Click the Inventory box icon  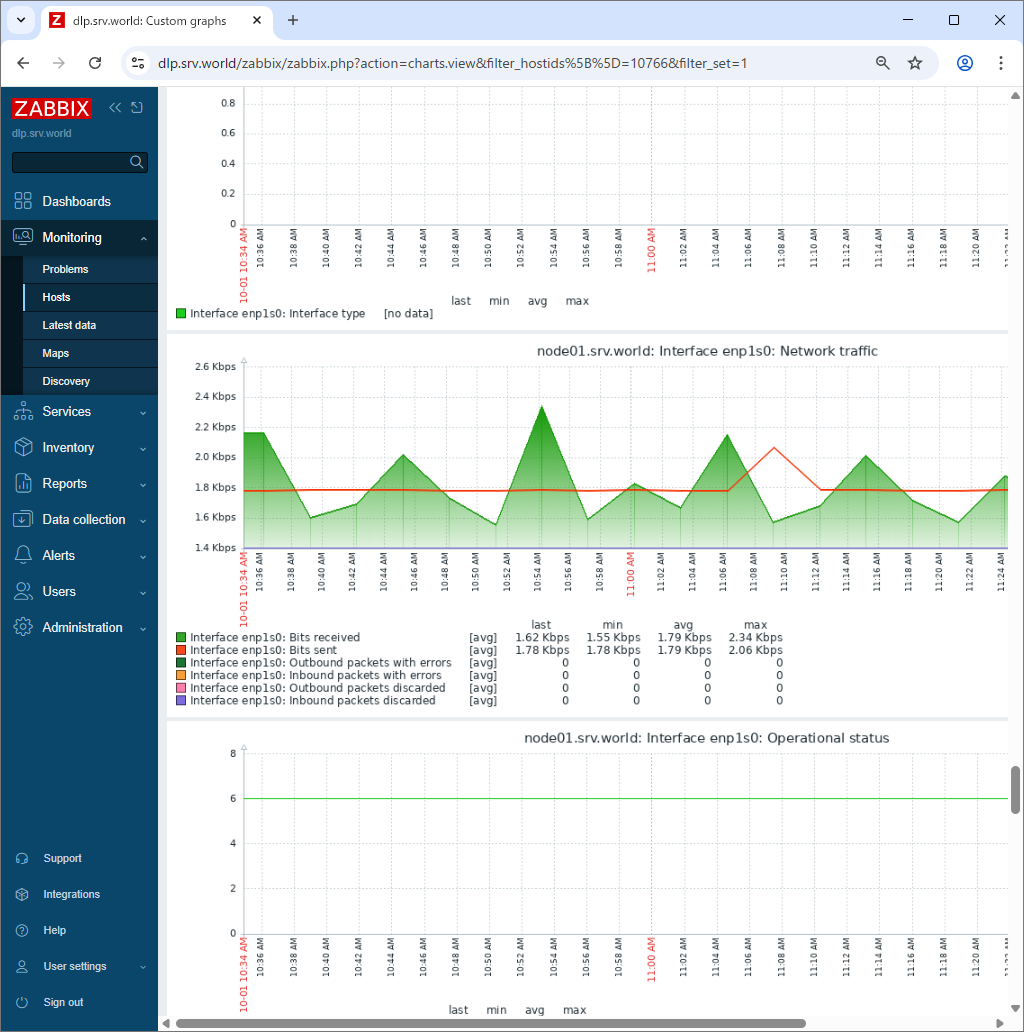pos(23,448)
